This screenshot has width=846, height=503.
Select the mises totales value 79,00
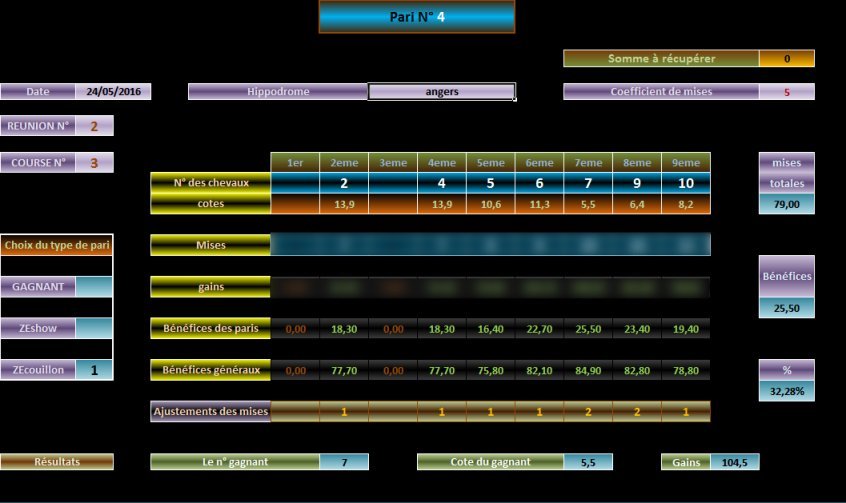pos(786,204)
